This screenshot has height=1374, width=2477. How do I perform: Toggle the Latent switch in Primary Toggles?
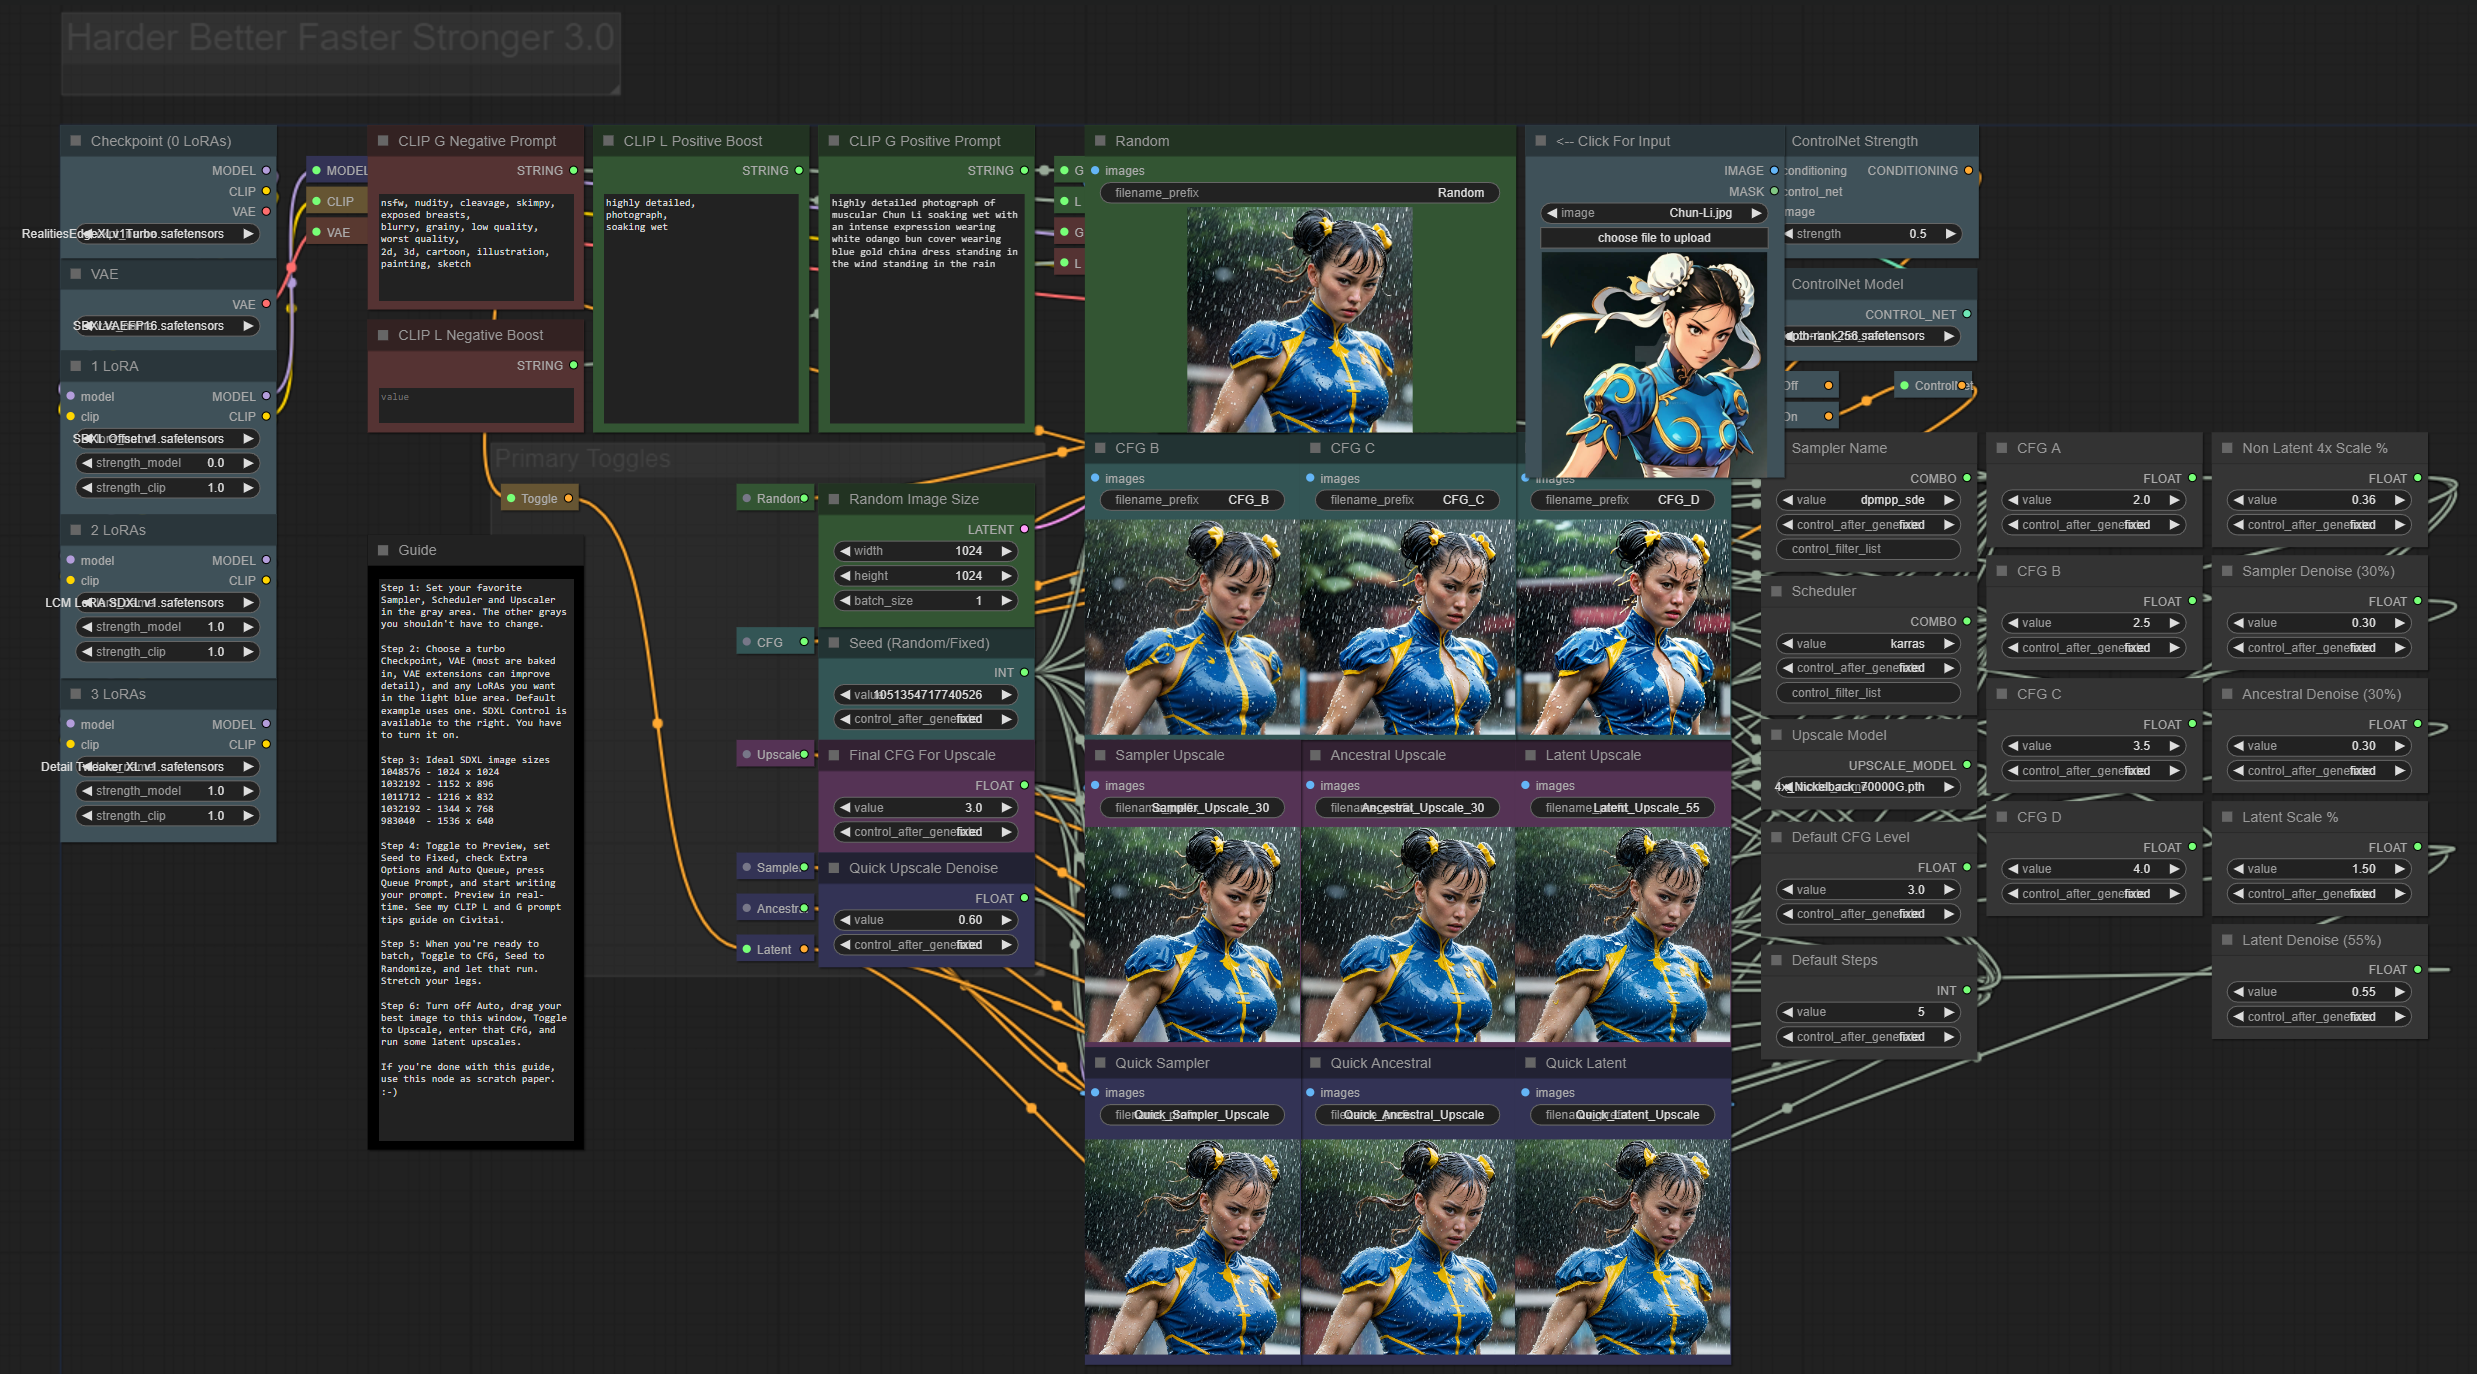(775, 950)
